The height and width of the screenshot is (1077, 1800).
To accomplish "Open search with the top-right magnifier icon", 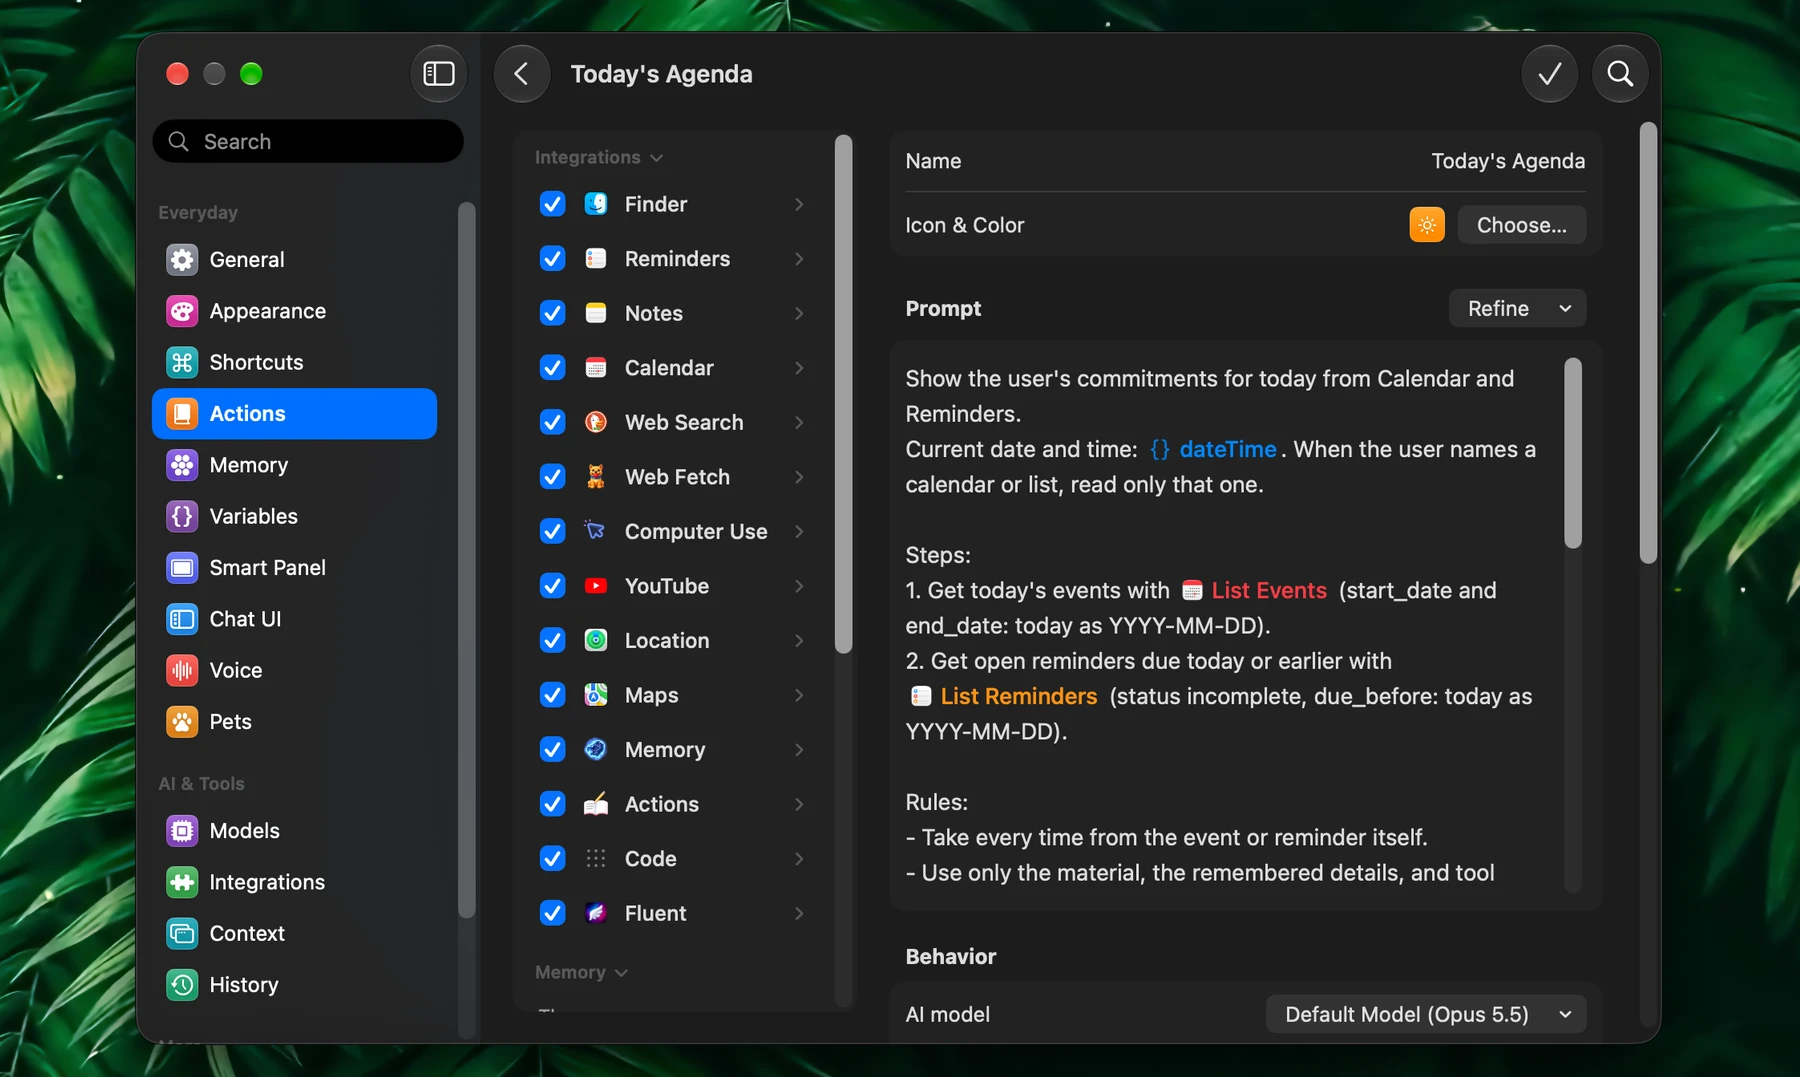I will (1620, 74).
